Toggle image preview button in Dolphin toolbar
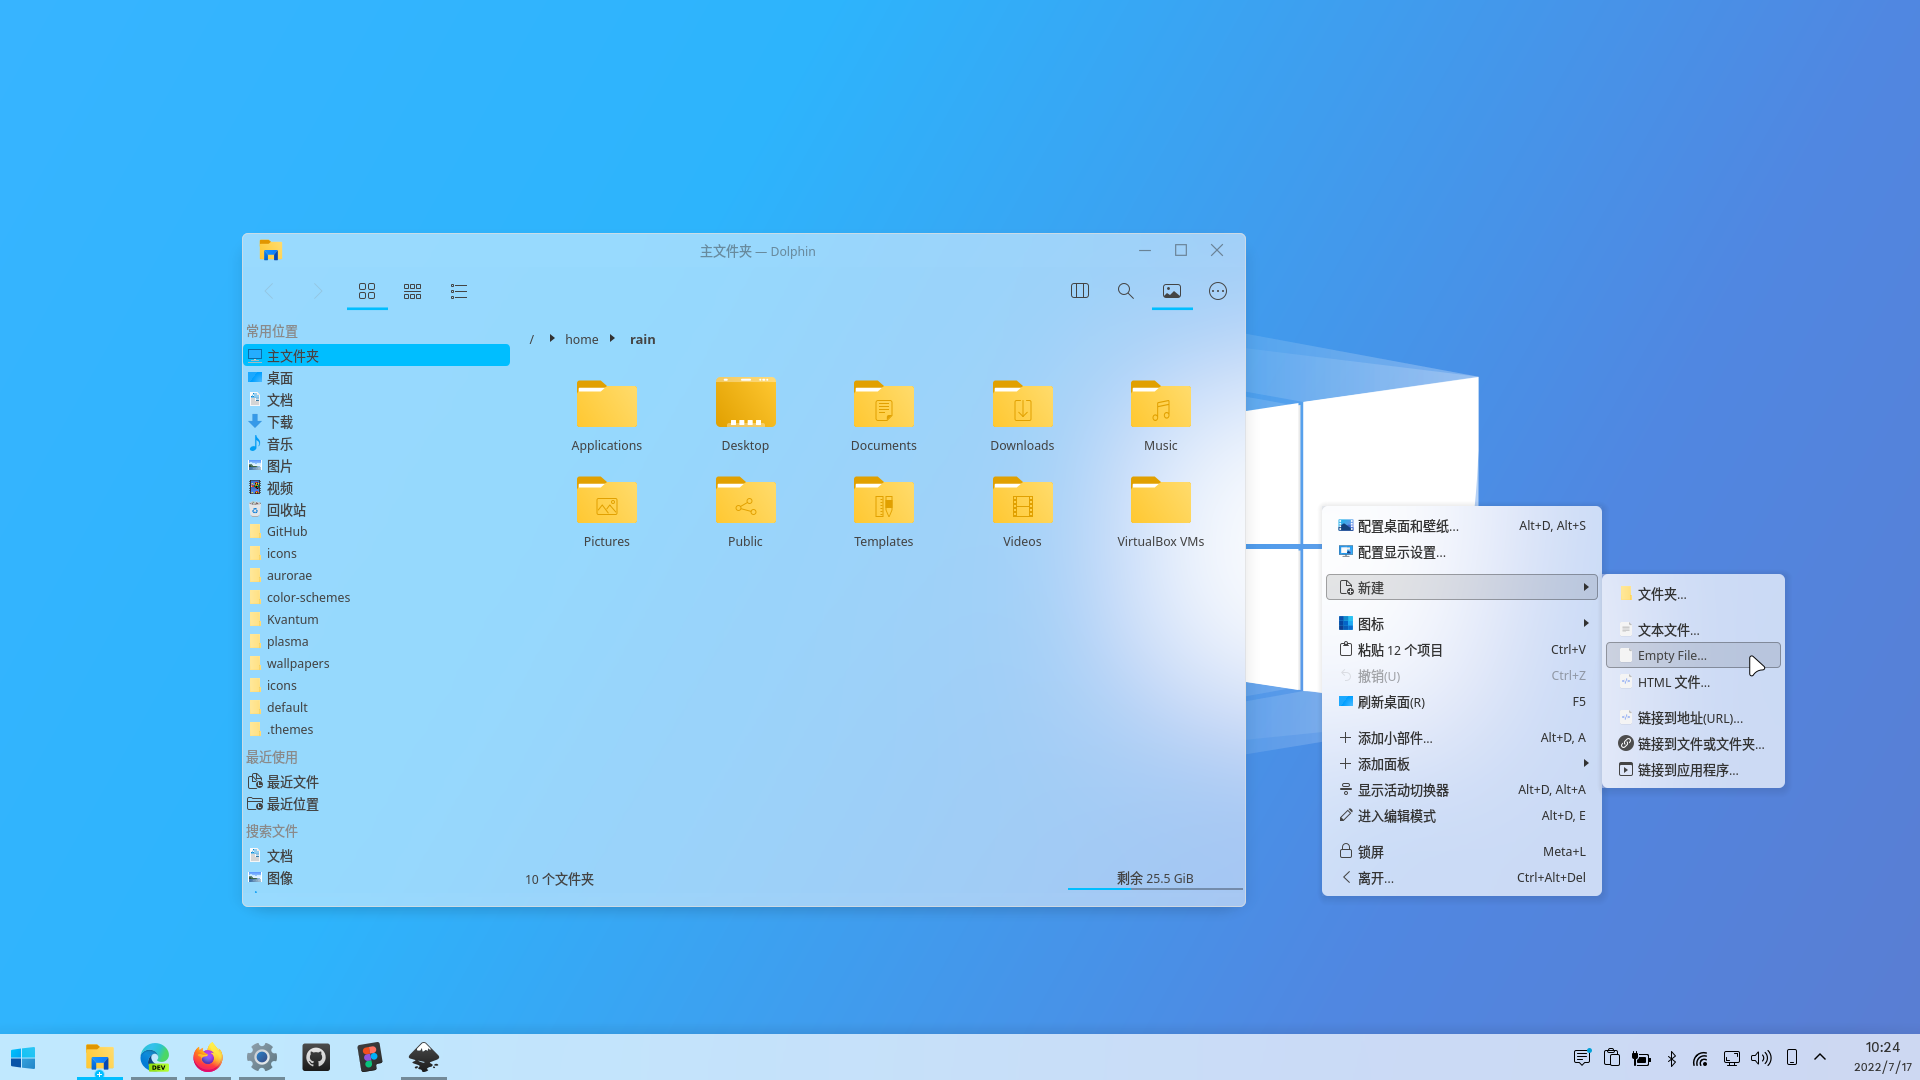Screen dimensions: 1920x1080 pyautogui.click(x=1171, y=291)
